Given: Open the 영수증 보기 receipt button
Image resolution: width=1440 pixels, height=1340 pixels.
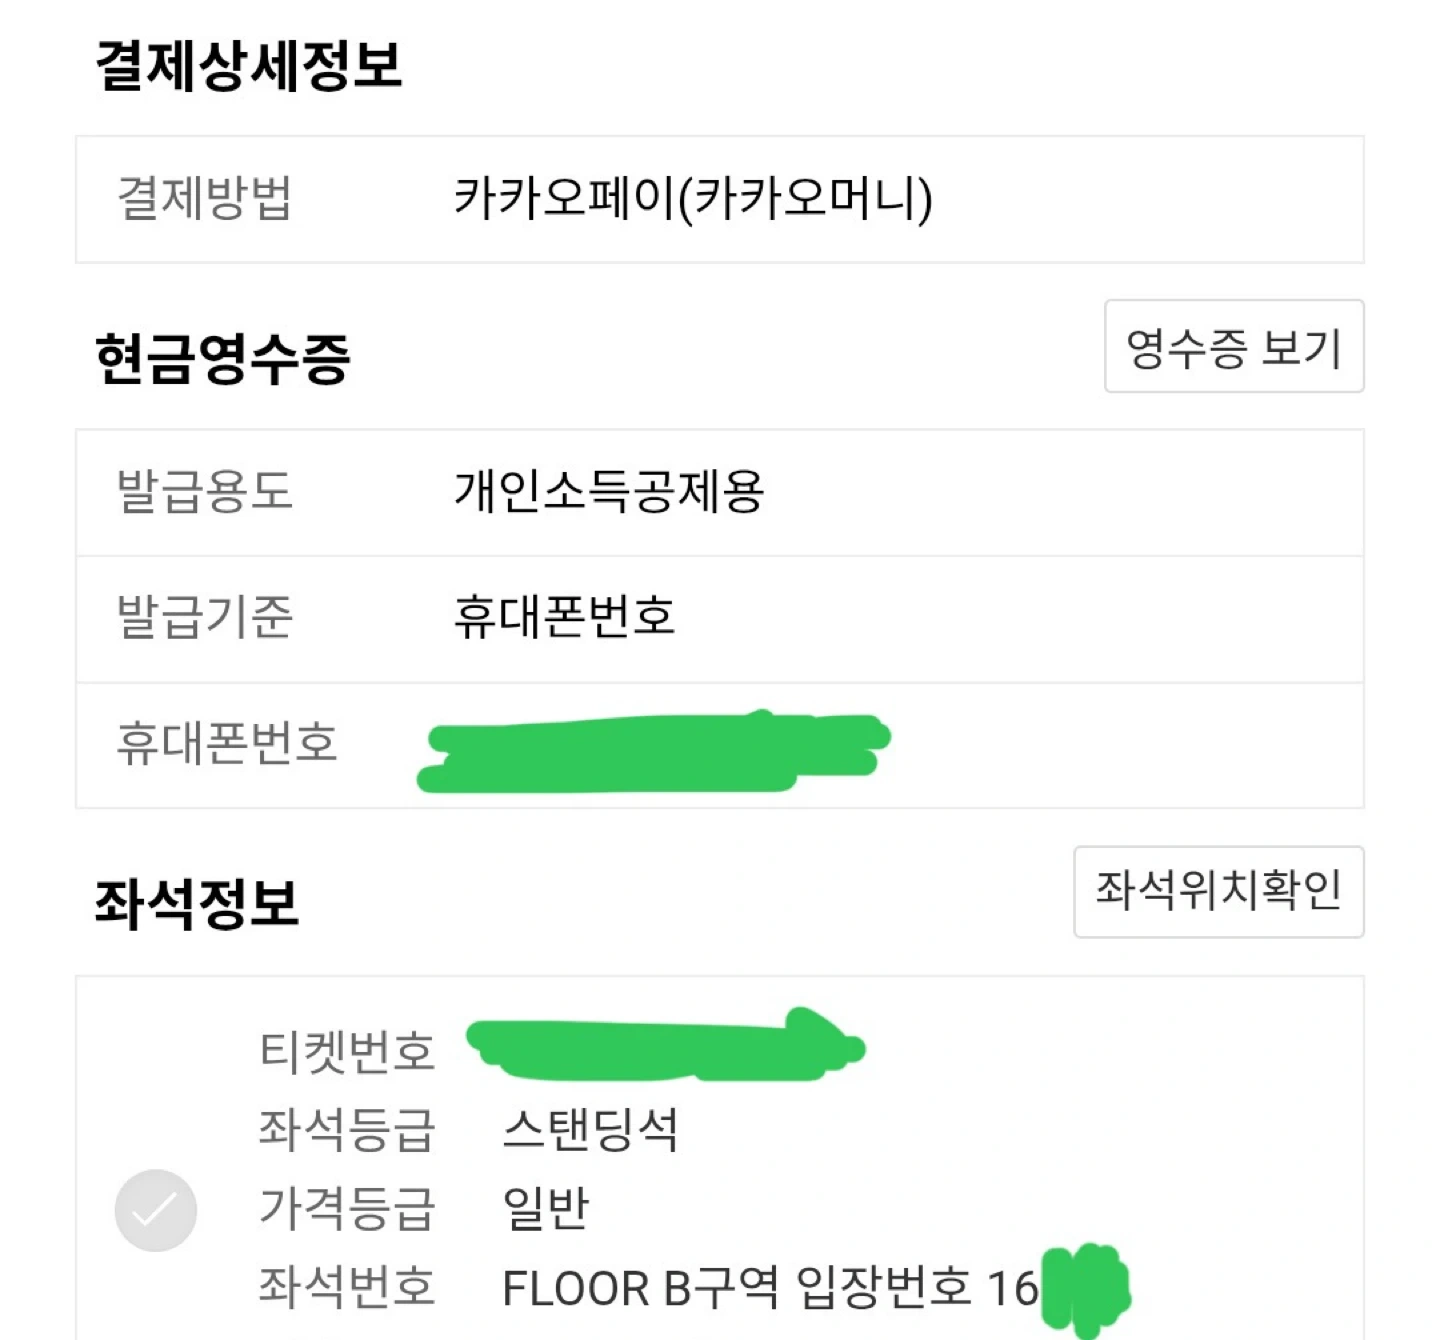Looking at the screenshot, I should coord(1234,346).
